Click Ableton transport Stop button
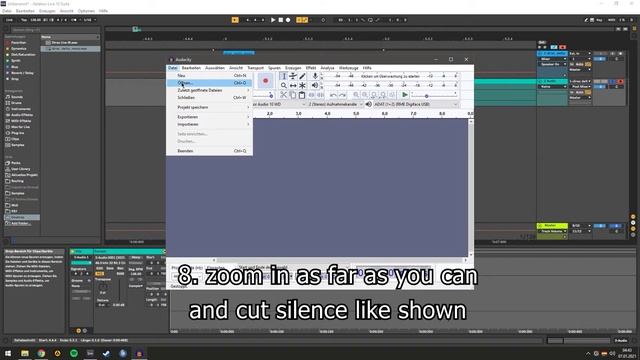The image size is (640, 360). click(281, 20)
